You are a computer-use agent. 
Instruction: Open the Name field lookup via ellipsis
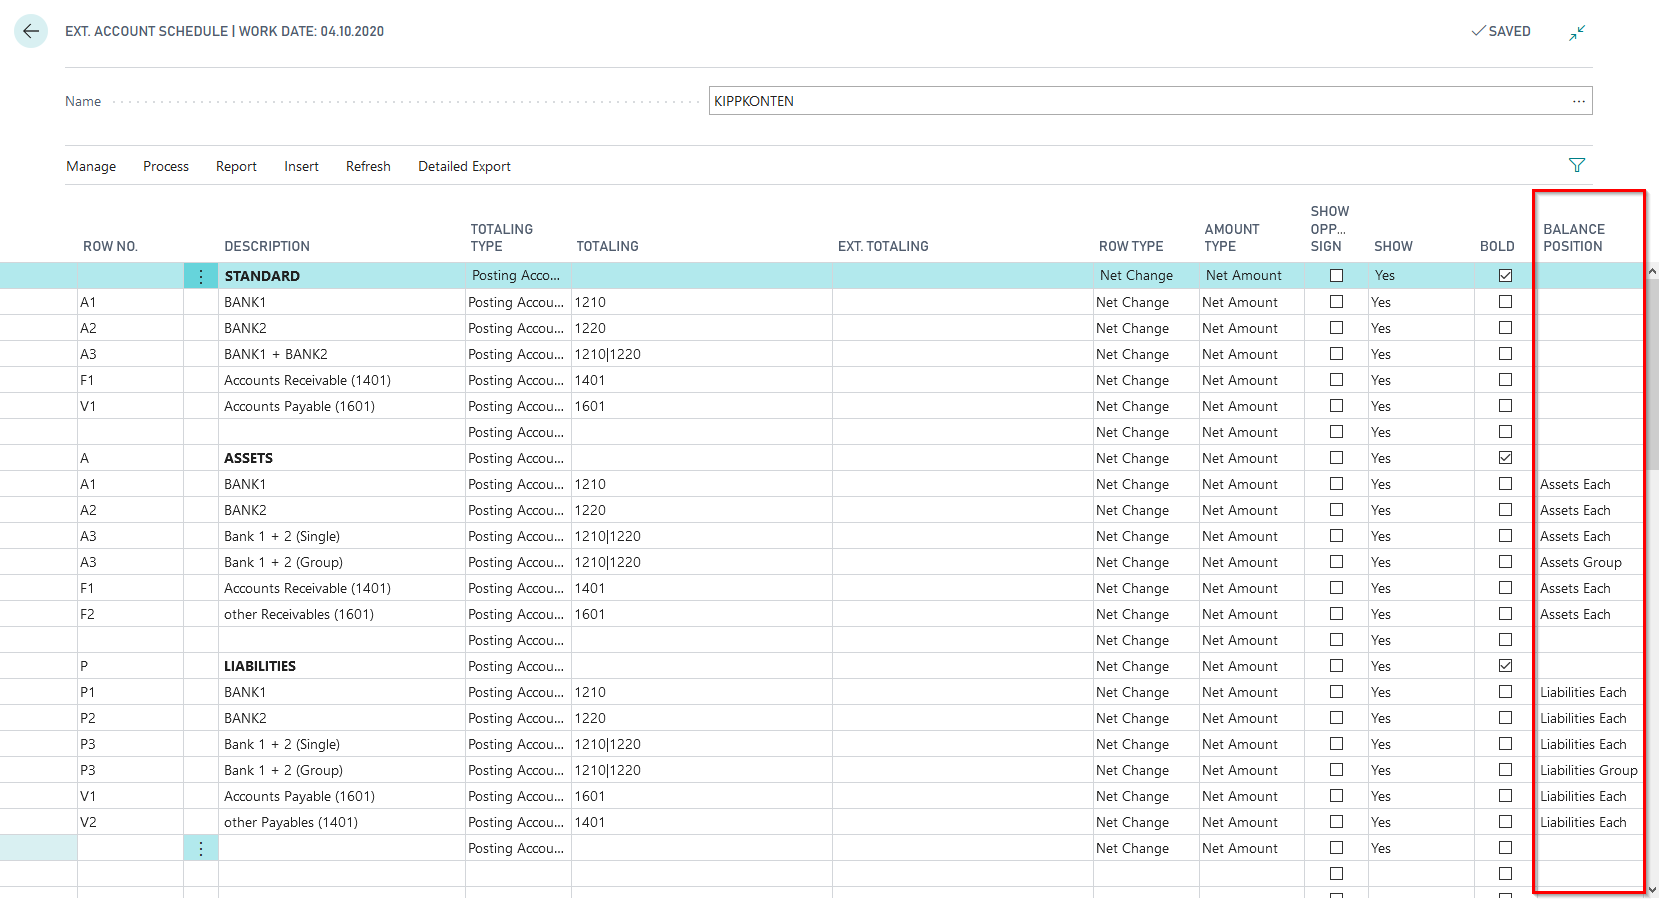coord(1579,100)
